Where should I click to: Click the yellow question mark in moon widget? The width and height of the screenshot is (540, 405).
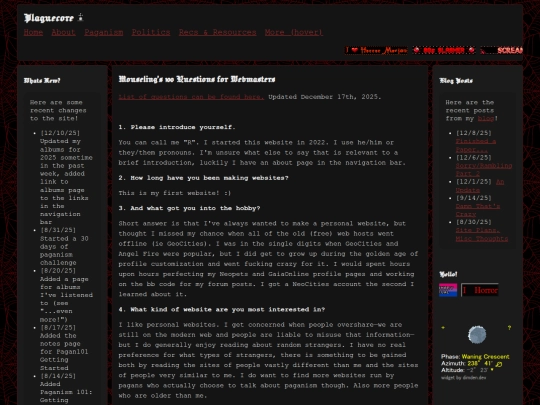pyautogui.click(x=509, y=328)
